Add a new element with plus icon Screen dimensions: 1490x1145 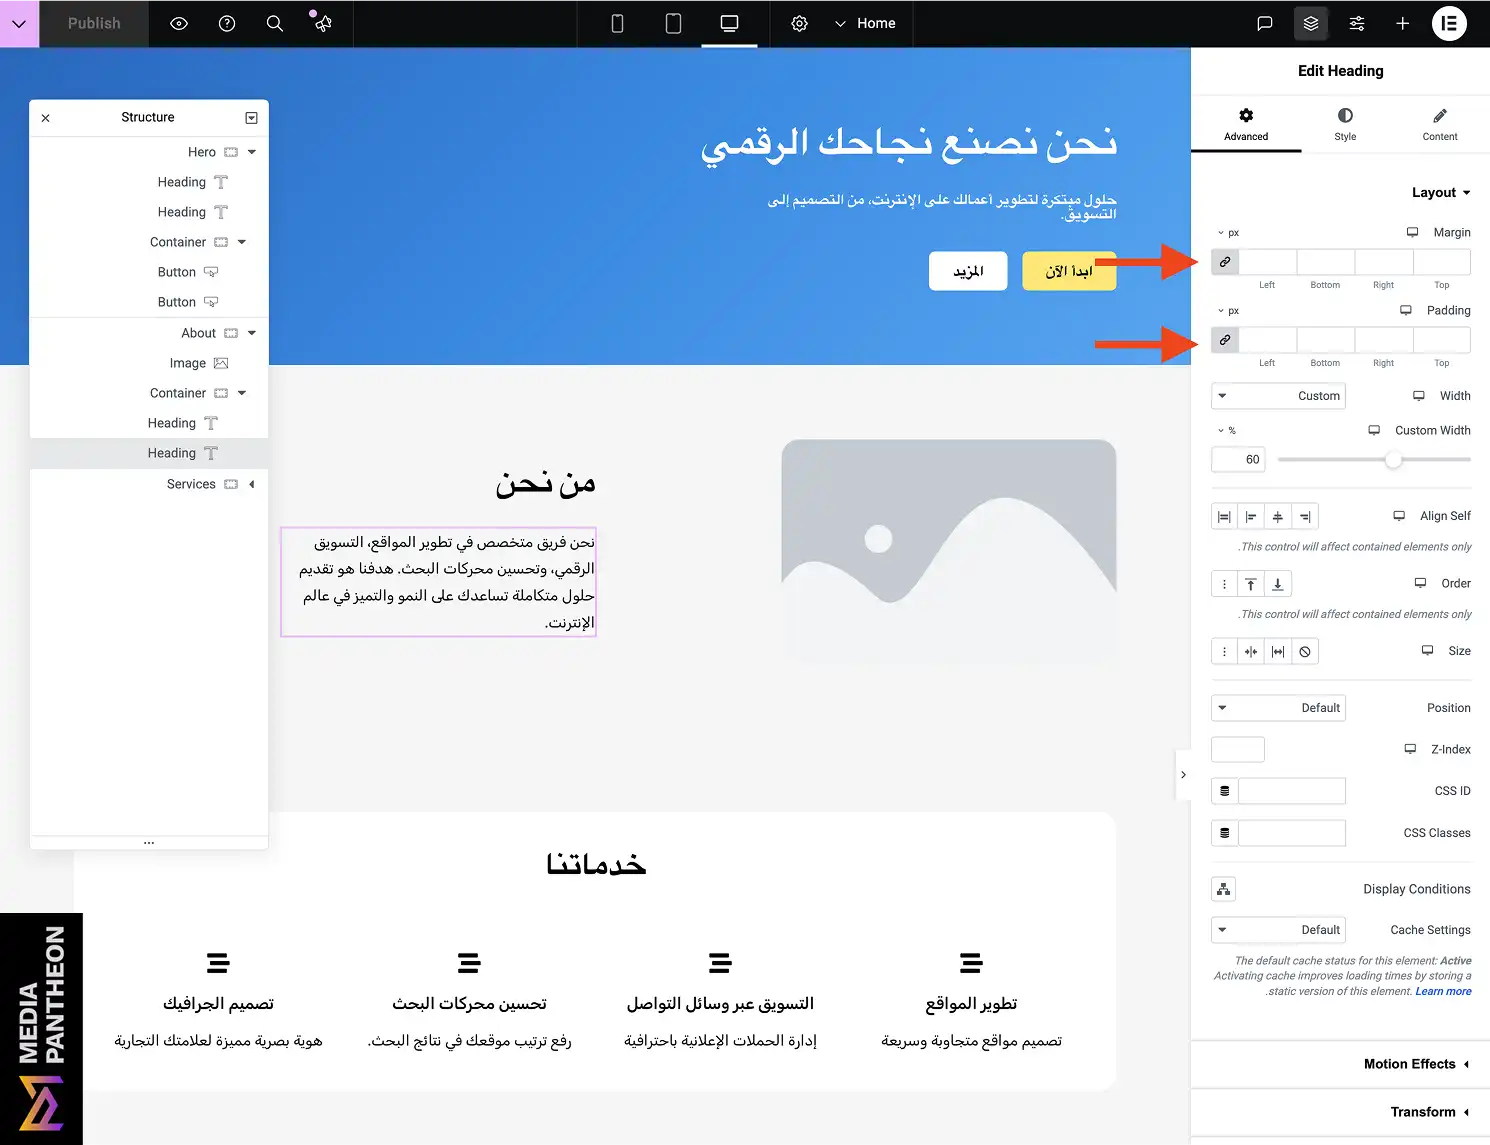[1402, 23]
